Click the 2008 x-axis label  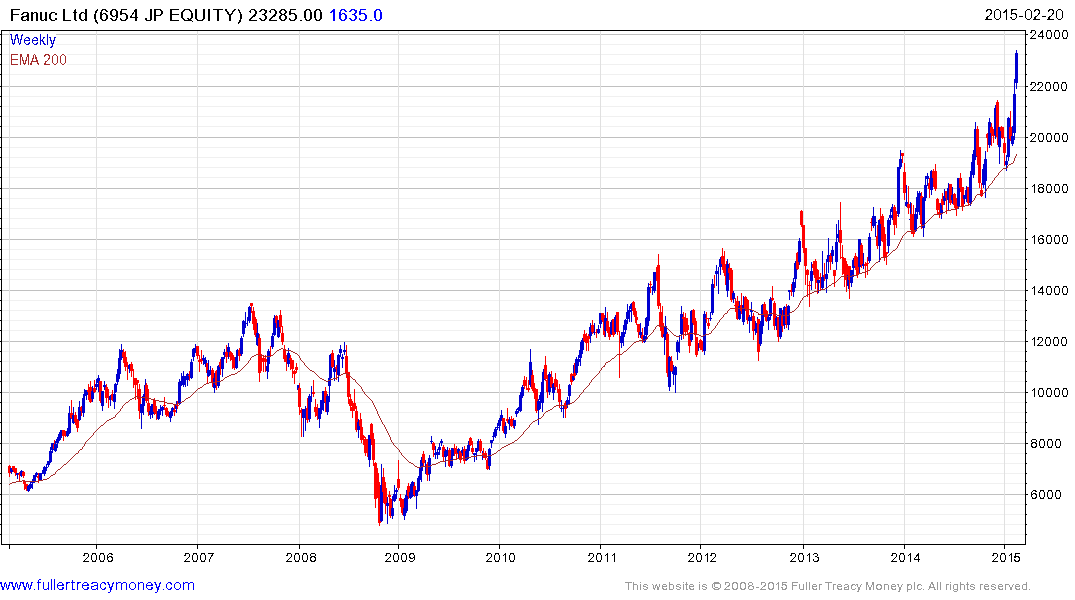pyautogui.click(x=300, y=557)
